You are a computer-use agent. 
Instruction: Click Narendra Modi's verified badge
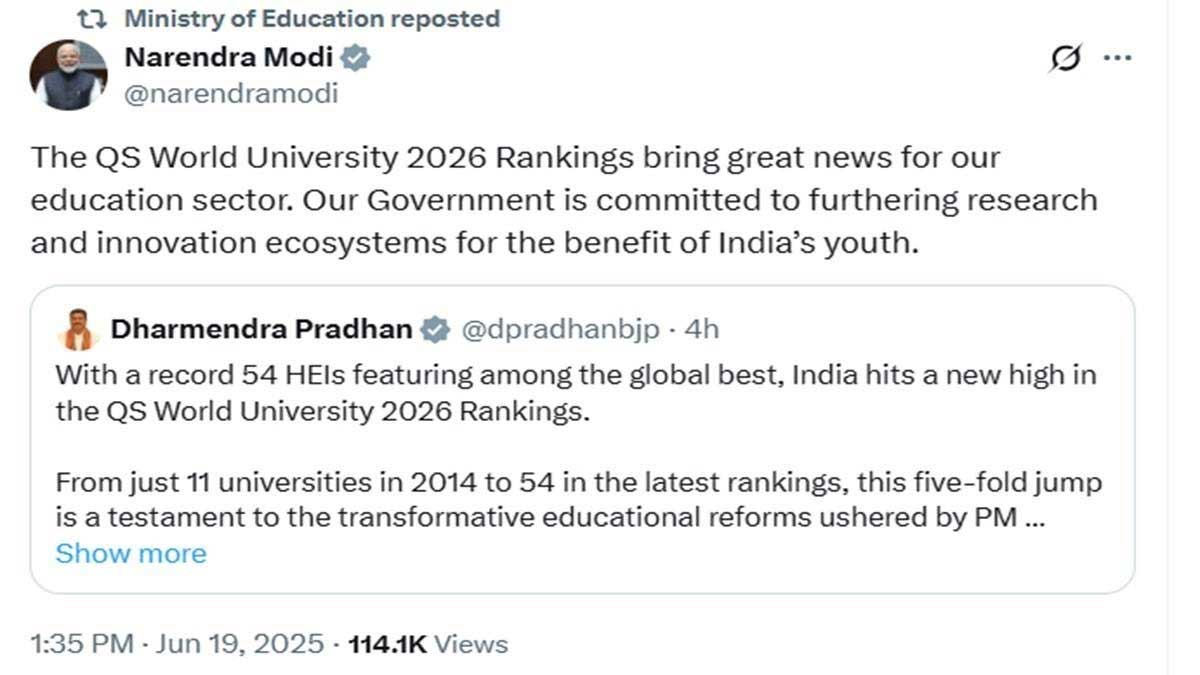[355, 57]
